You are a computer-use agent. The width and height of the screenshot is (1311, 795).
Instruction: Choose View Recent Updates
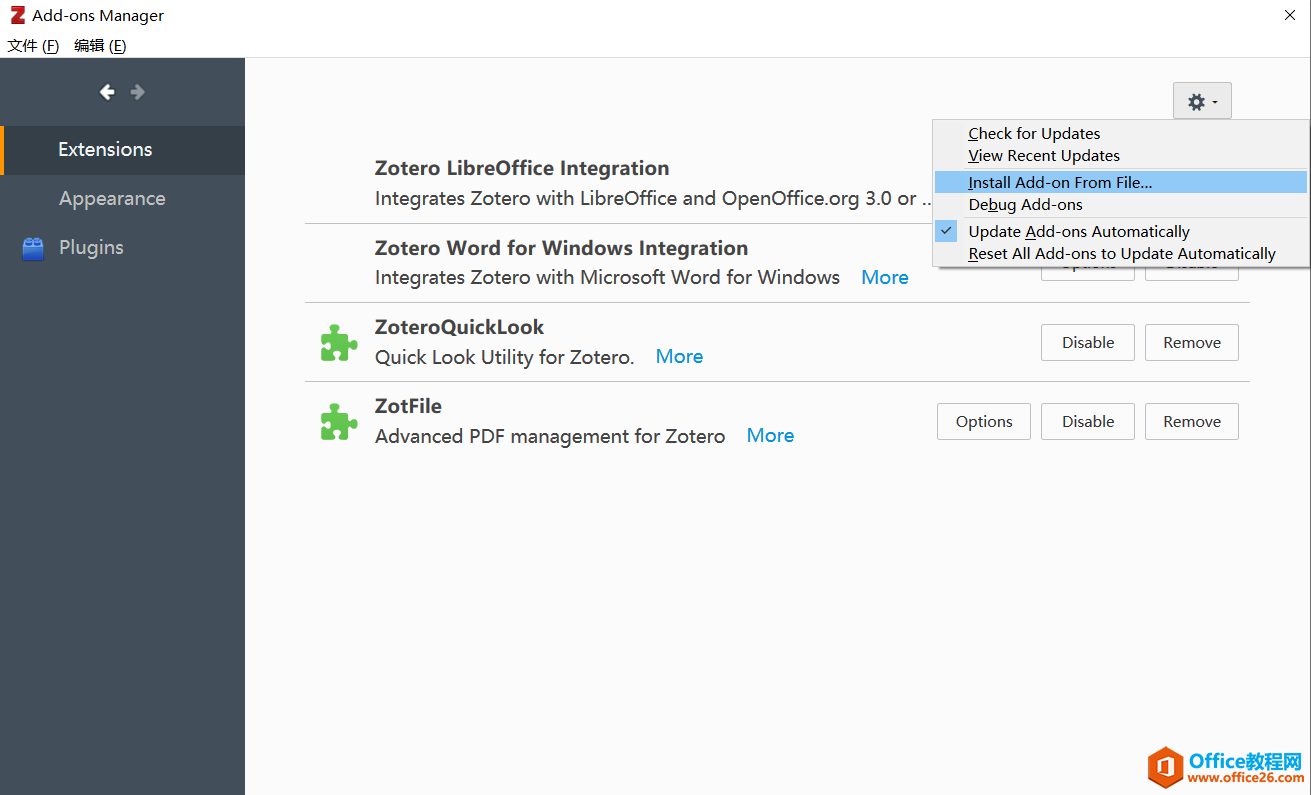pos(1120,156)
